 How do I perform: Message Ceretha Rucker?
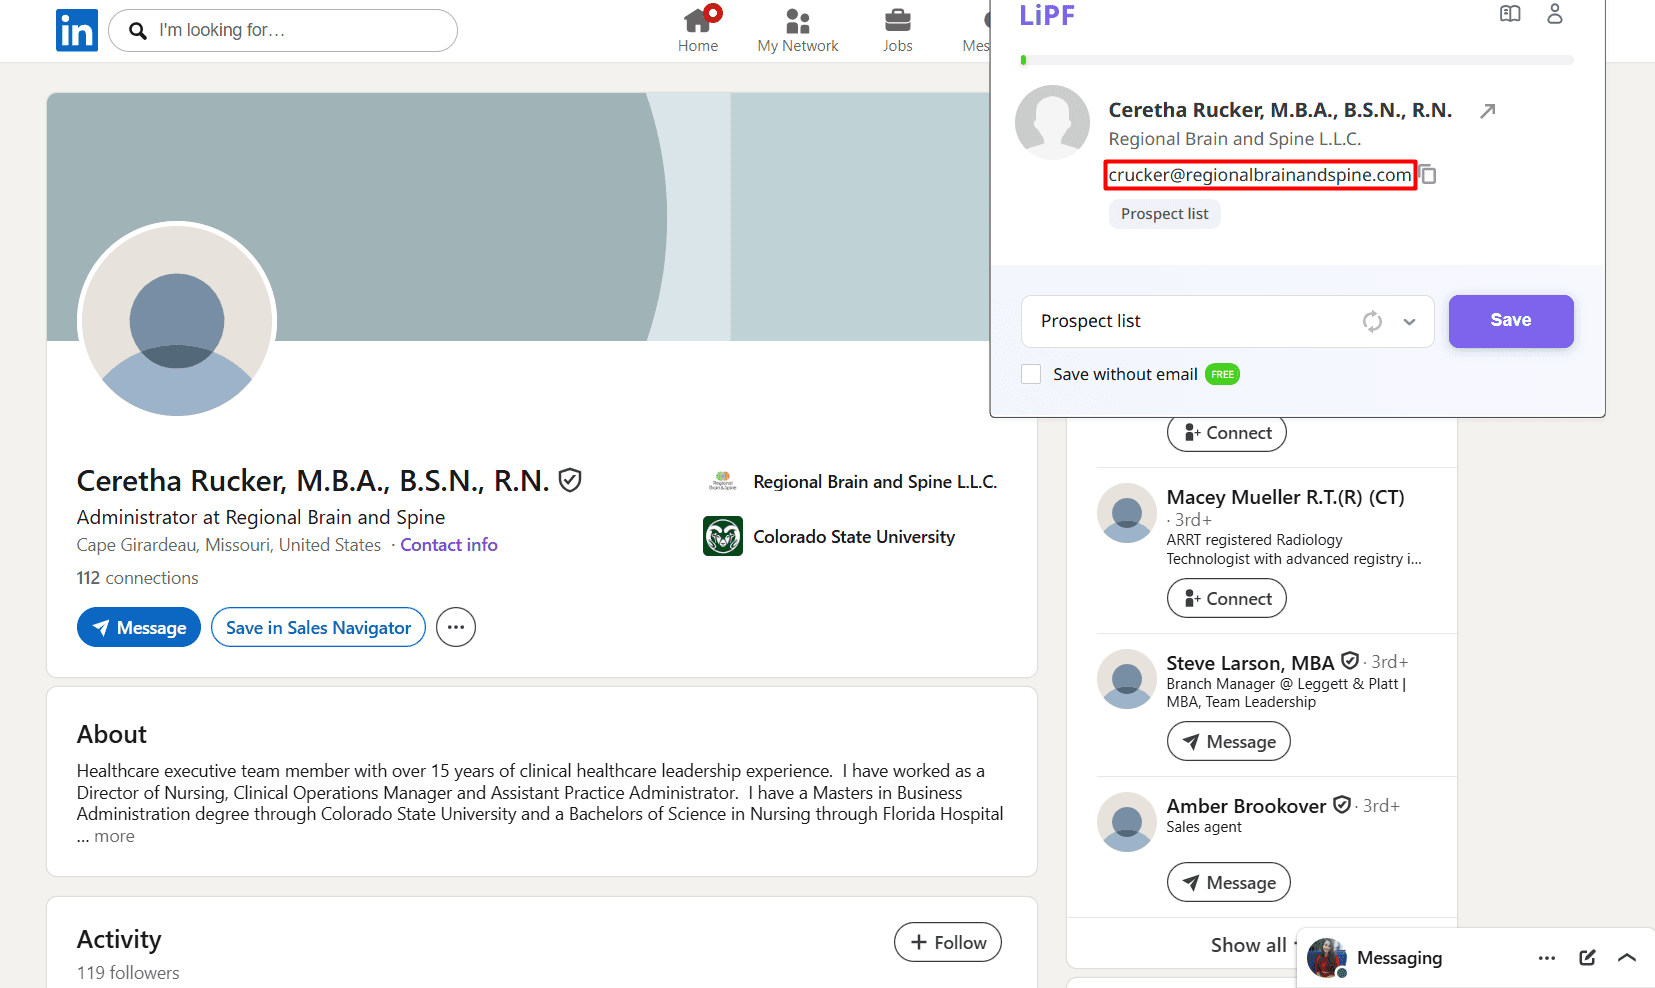(139, 627)
